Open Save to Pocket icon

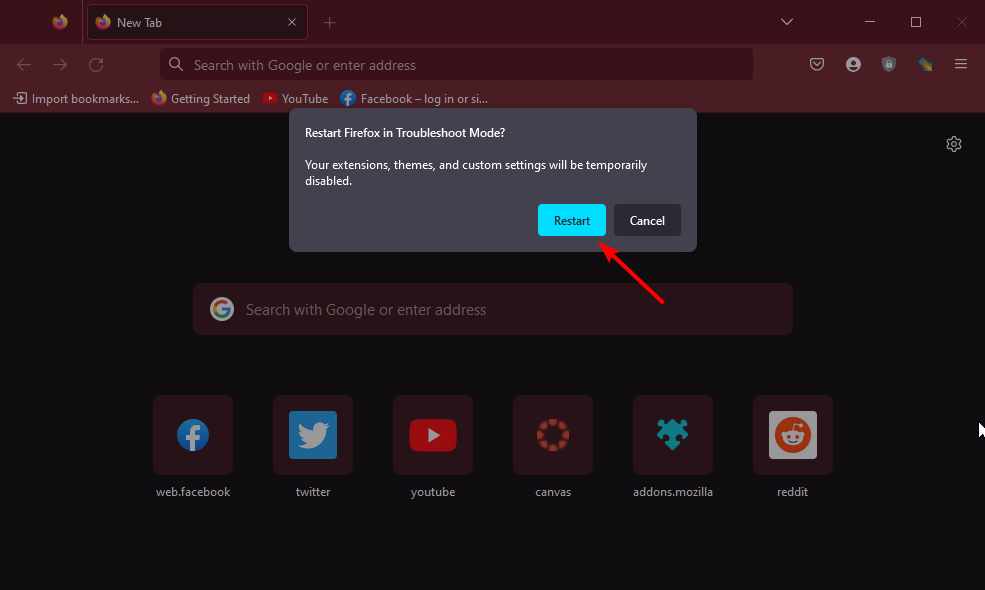click(x=817, y=64)
